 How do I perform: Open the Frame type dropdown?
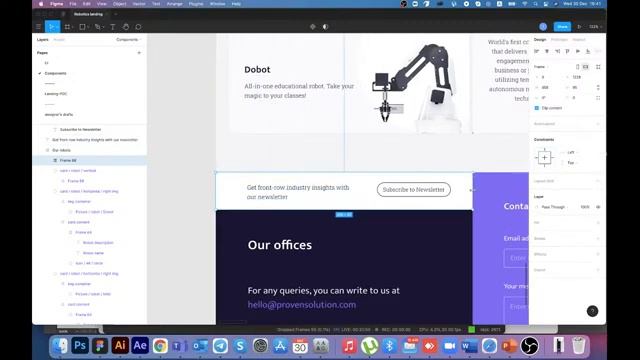[x=541, y=67]
